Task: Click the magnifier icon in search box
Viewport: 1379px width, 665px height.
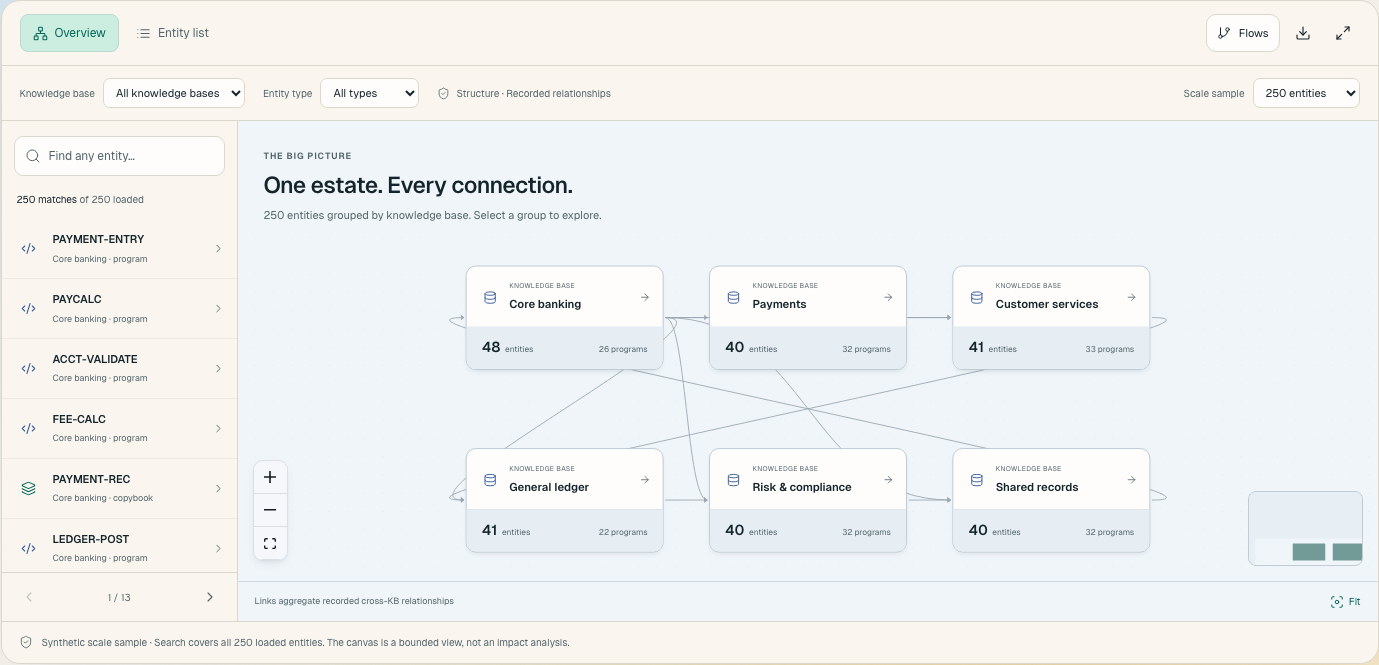Action: click(x=33, y=156)
